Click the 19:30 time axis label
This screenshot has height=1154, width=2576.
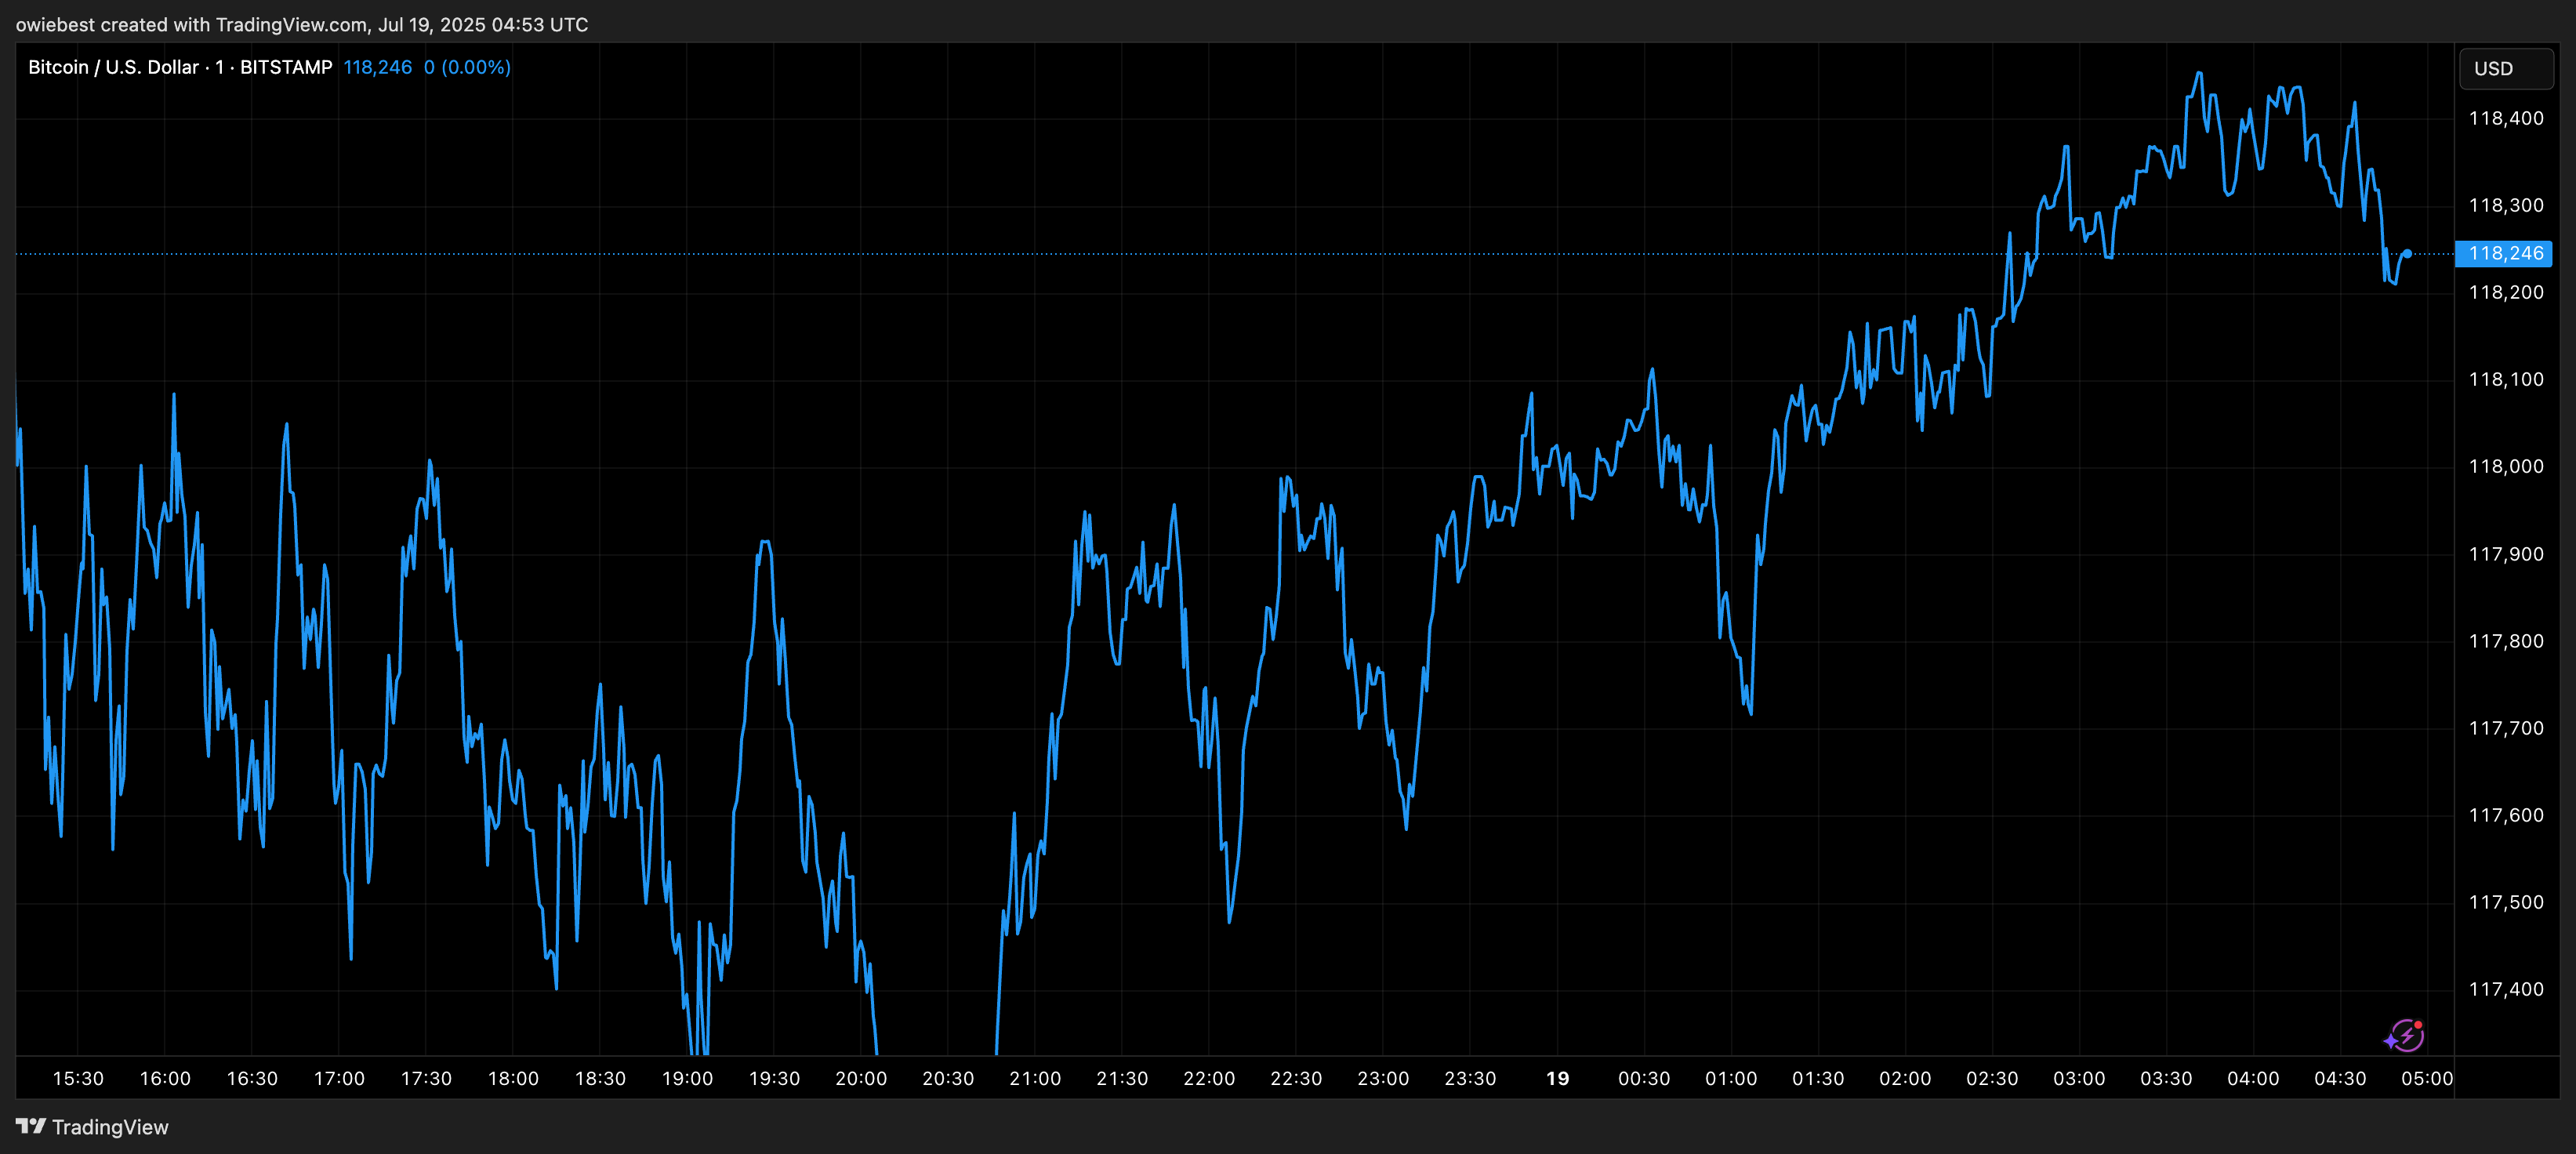click(774, 1079)
